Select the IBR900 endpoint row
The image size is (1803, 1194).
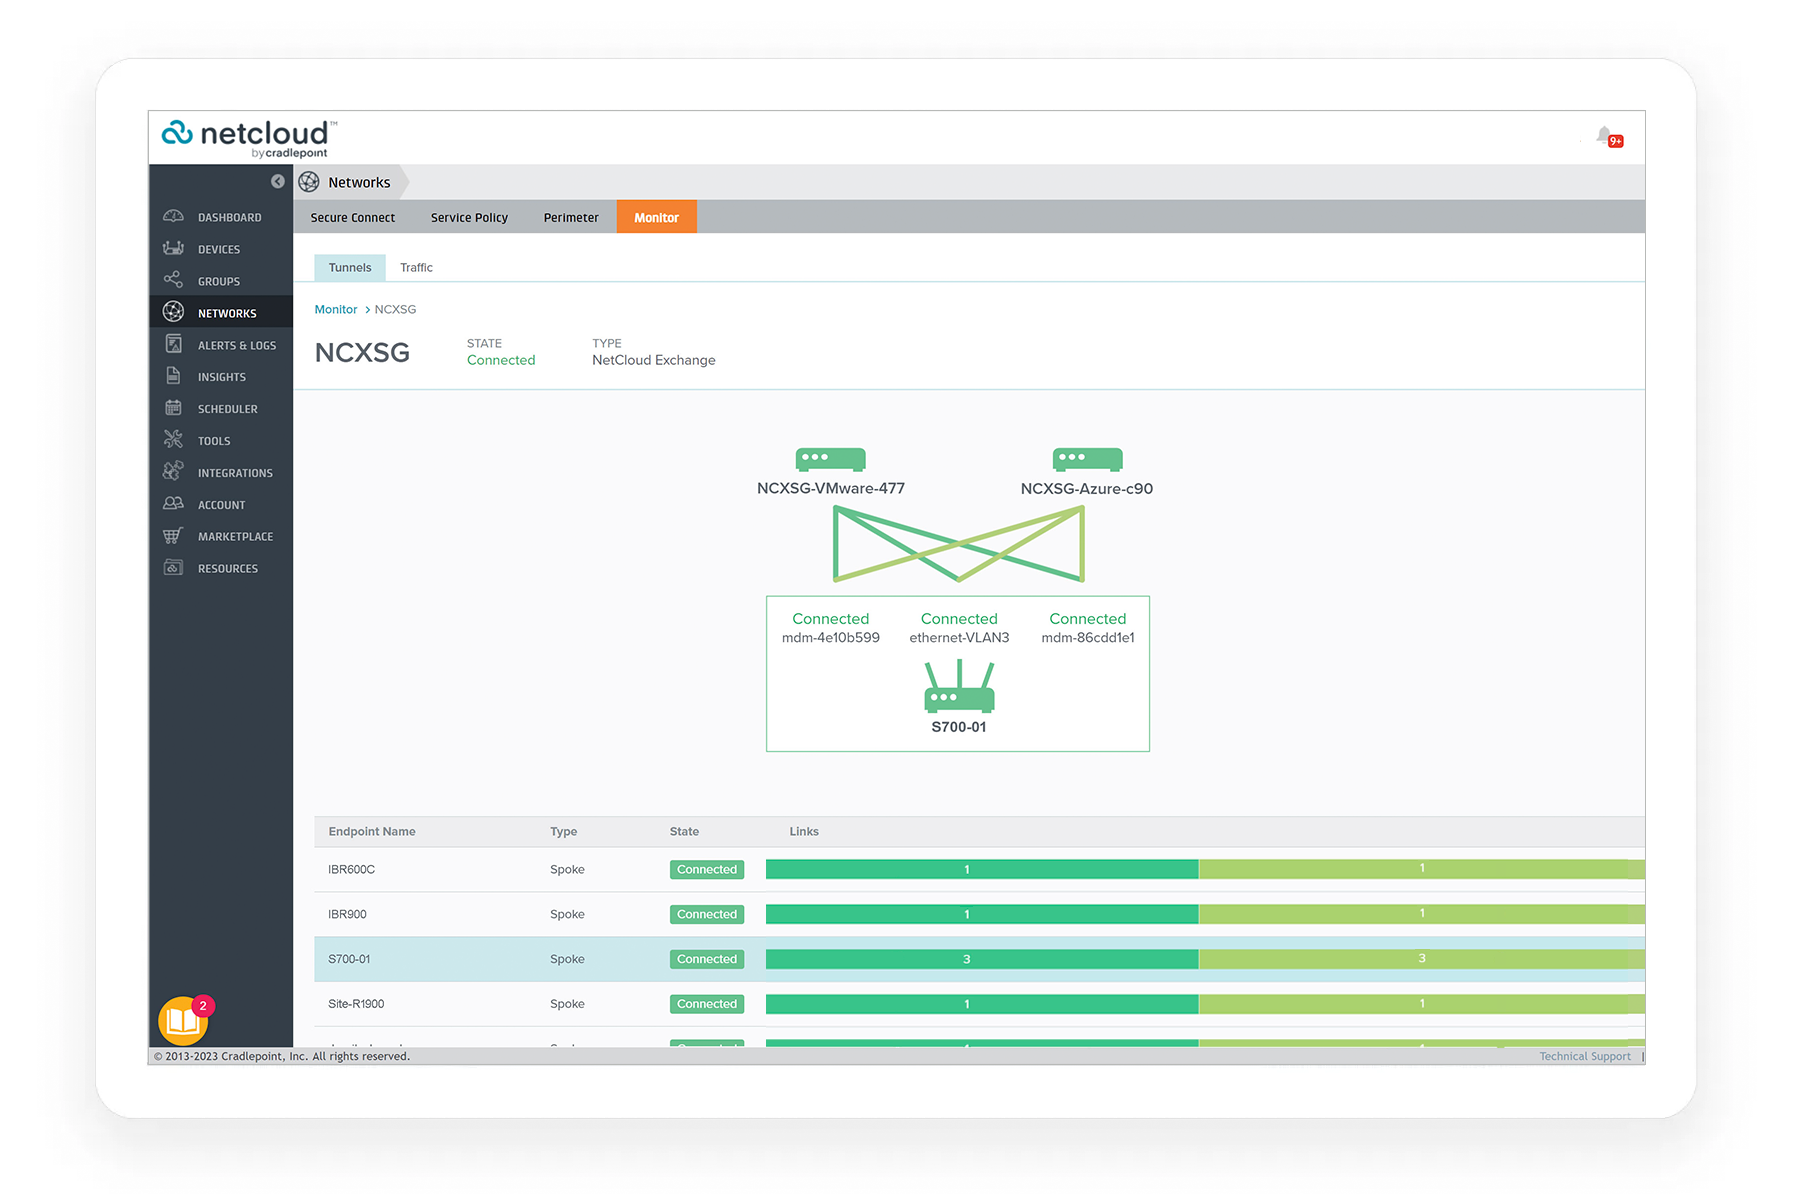979,914
